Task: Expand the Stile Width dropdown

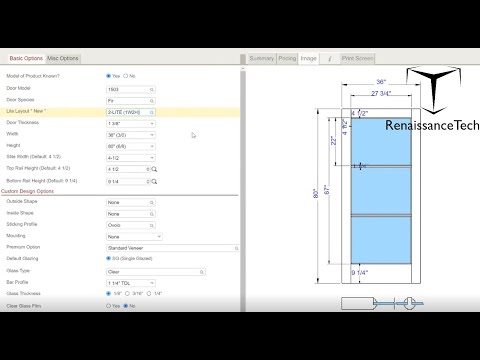Action: 131,158
